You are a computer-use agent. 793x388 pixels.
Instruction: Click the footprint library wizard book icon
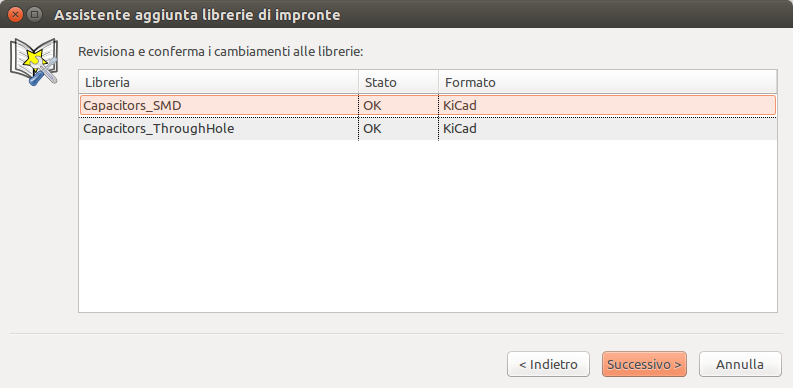point(34,62)
